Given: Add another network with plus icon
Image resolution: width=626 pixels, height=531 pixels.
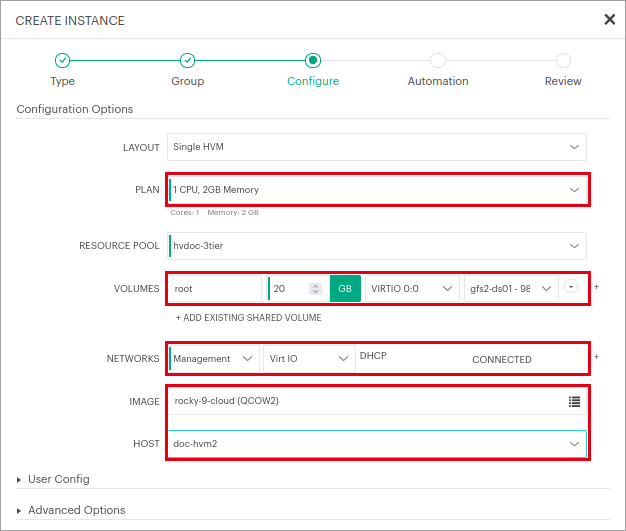Looking at the screenshot, I should point(596,357).
